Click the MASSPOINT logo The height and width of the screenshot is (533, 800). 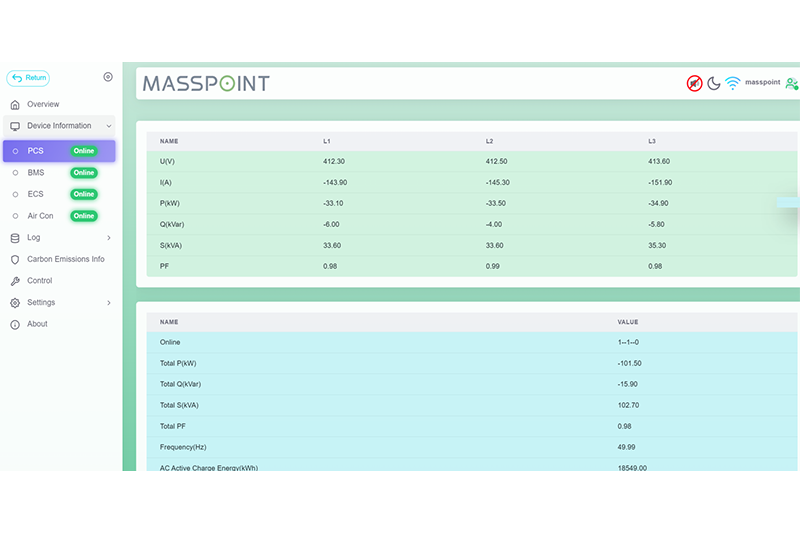tap(206, 83)
